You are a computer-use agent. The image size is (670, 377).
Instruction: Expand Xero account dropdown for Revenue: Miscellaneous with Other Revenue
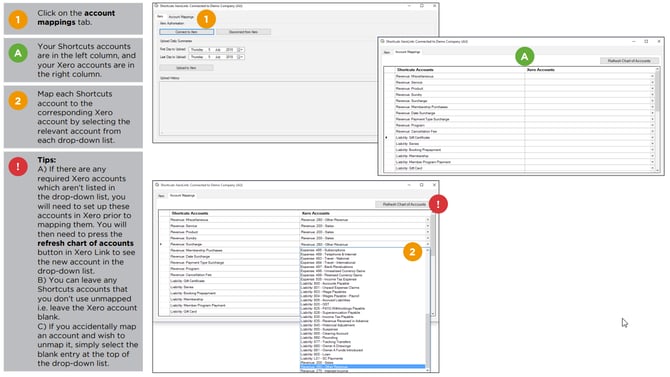click(427, 220)
